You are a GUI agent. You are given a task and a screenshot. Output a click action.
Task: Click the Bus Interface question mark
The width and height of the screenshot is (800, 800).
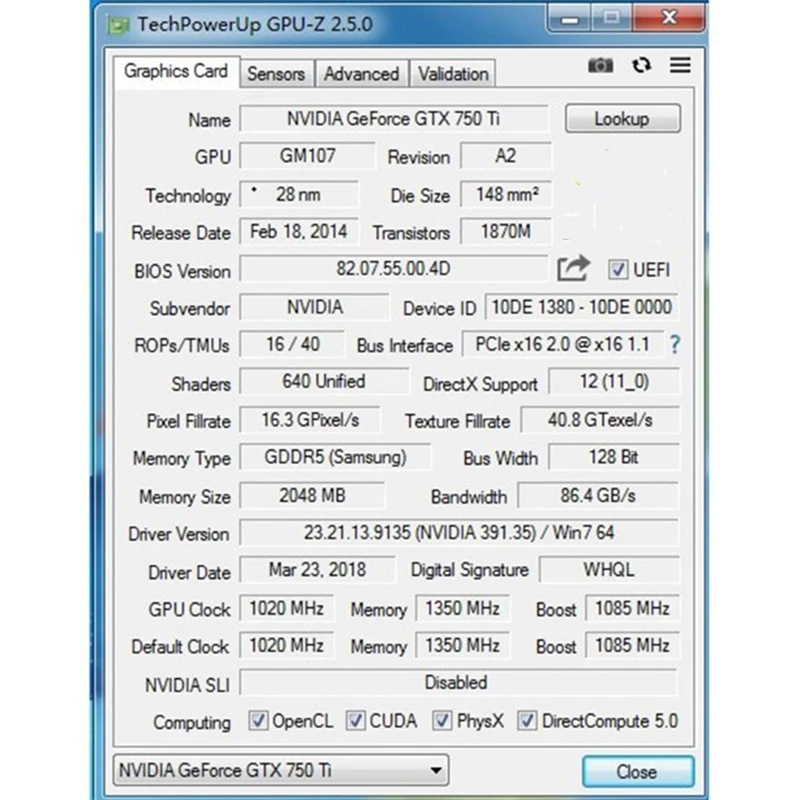(x=675, y=345)
